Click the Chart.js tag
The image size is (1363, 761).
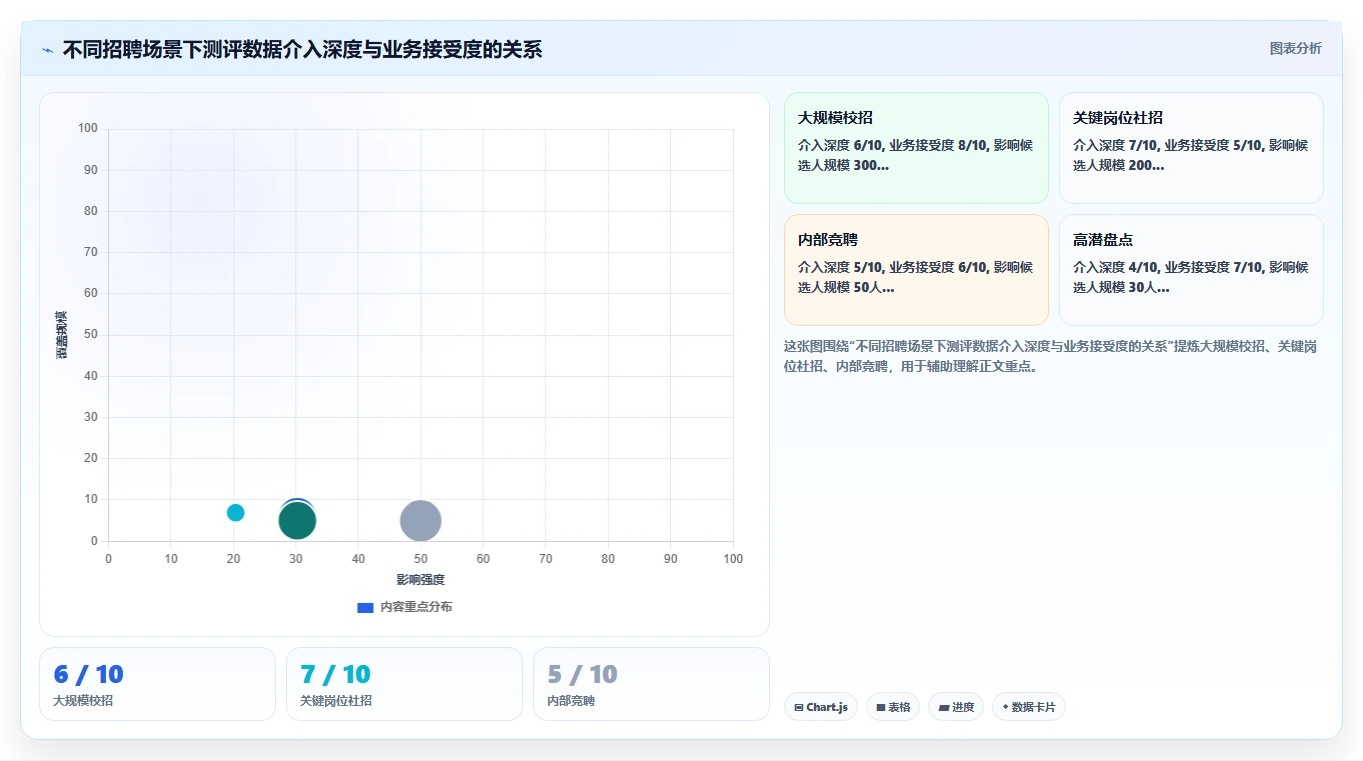click(x=821, y=707)
